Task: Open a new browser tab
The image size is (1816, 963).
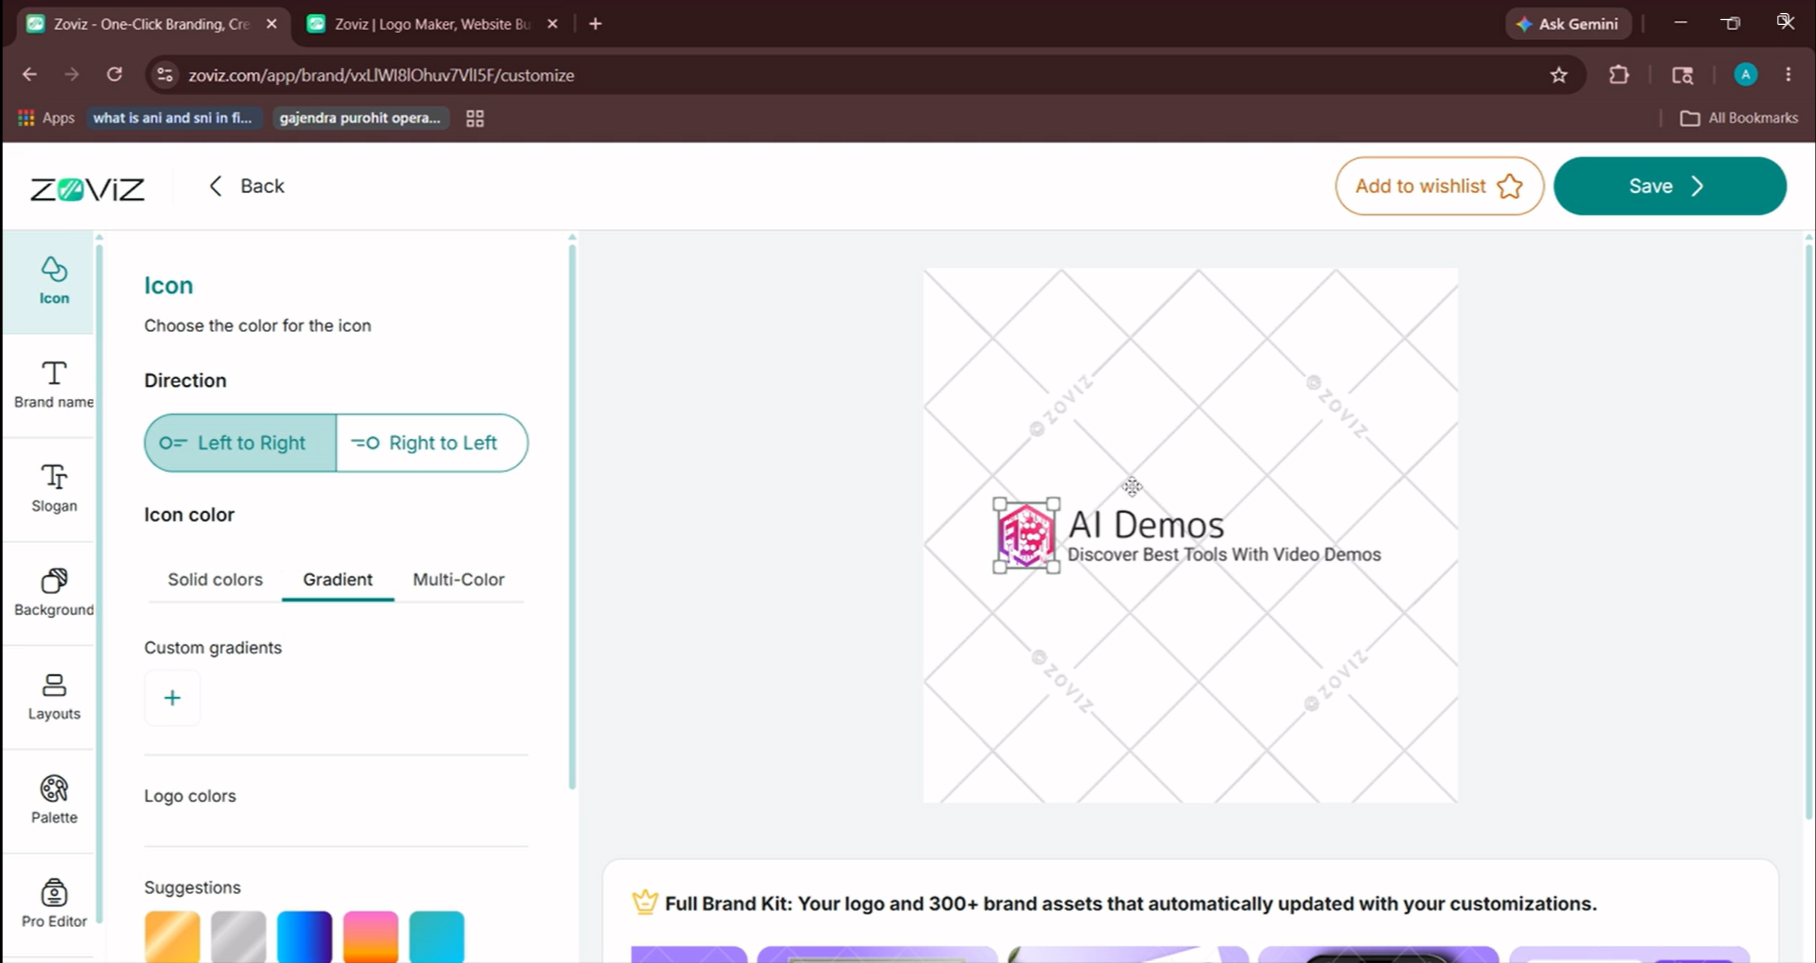Action: 595,24
